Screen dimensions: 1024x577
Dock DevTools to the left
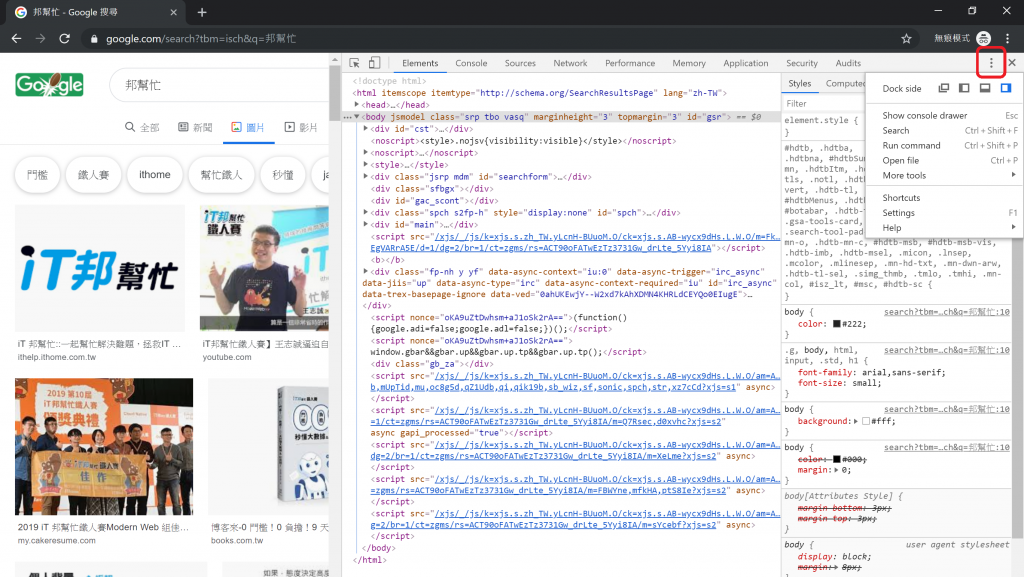pos(964,88)
